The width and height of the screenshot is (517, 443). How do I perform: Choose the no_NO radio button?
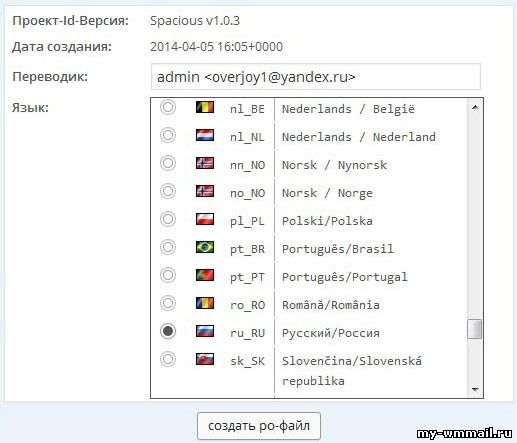click(168, 191)
